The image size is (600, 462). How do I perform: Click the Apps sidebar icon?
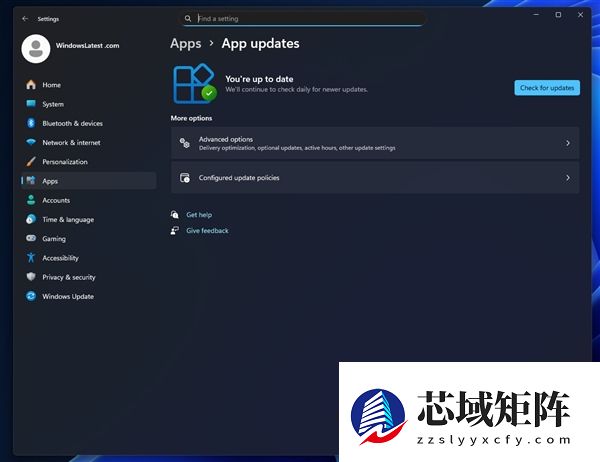coord(31,181)
